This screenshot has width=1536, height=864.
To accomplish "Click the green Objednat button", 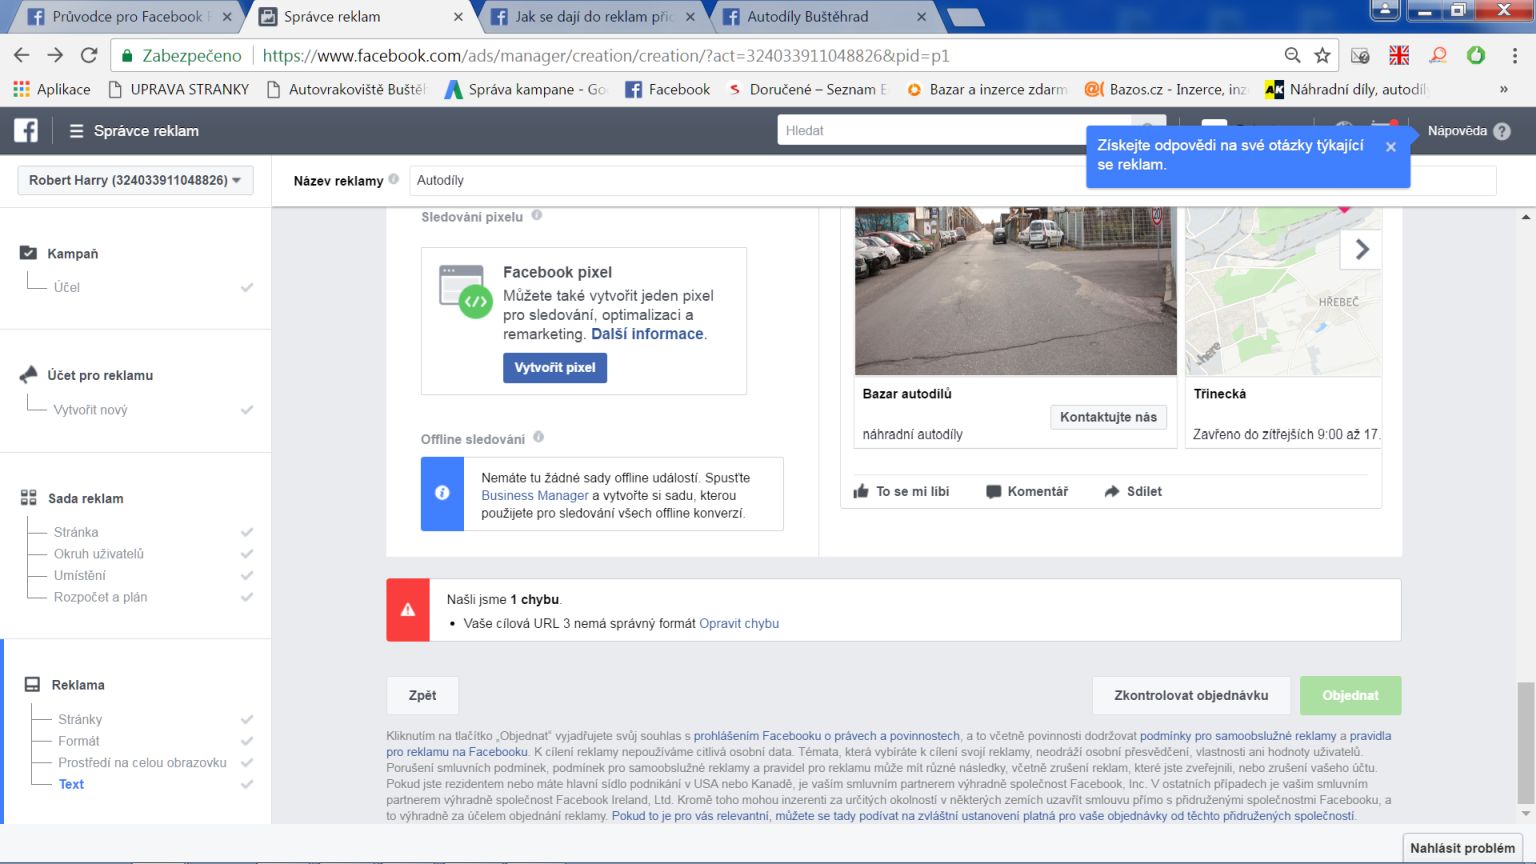I will tap(1350, 695).
